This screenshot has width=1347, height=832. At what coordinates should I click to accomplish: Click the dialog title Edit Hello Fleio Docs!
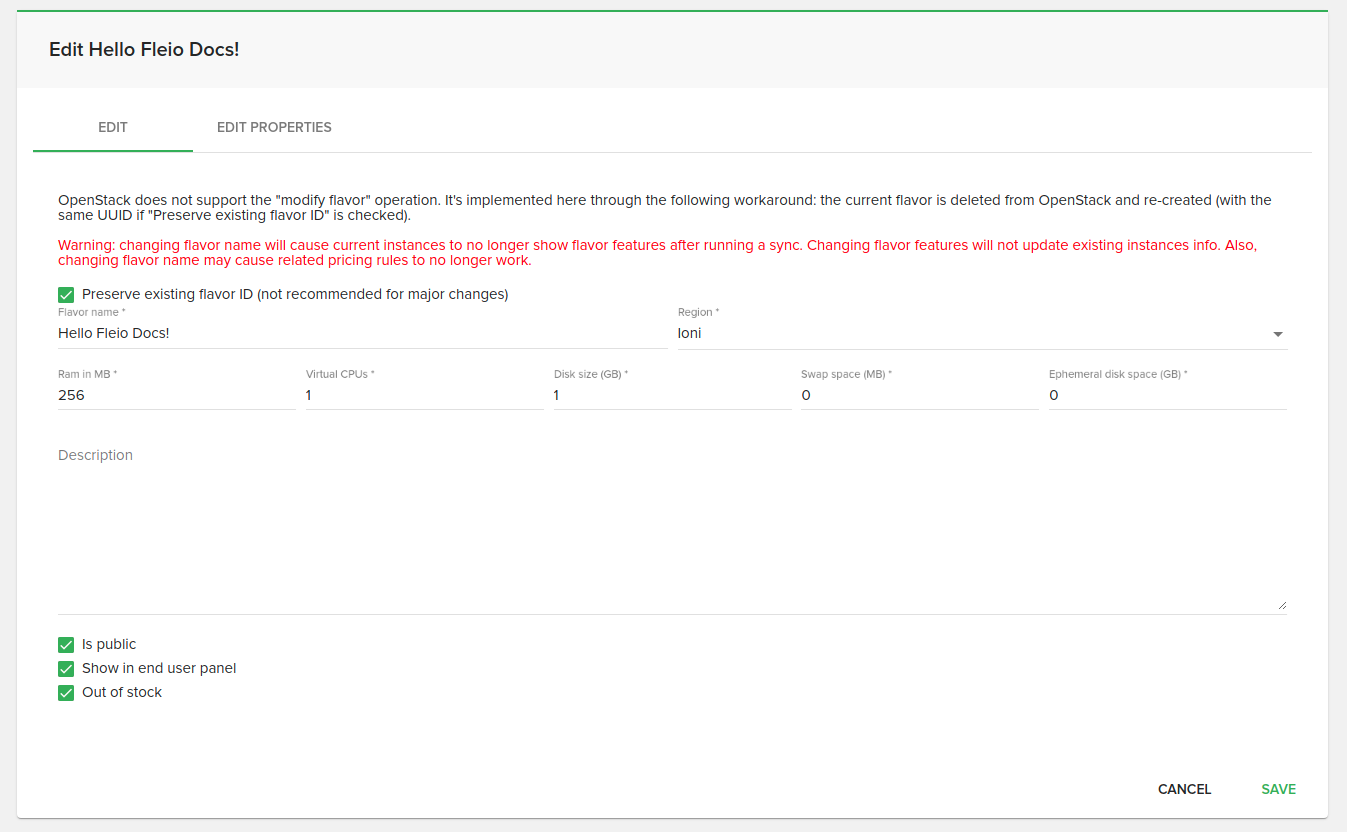pos(144,50)
